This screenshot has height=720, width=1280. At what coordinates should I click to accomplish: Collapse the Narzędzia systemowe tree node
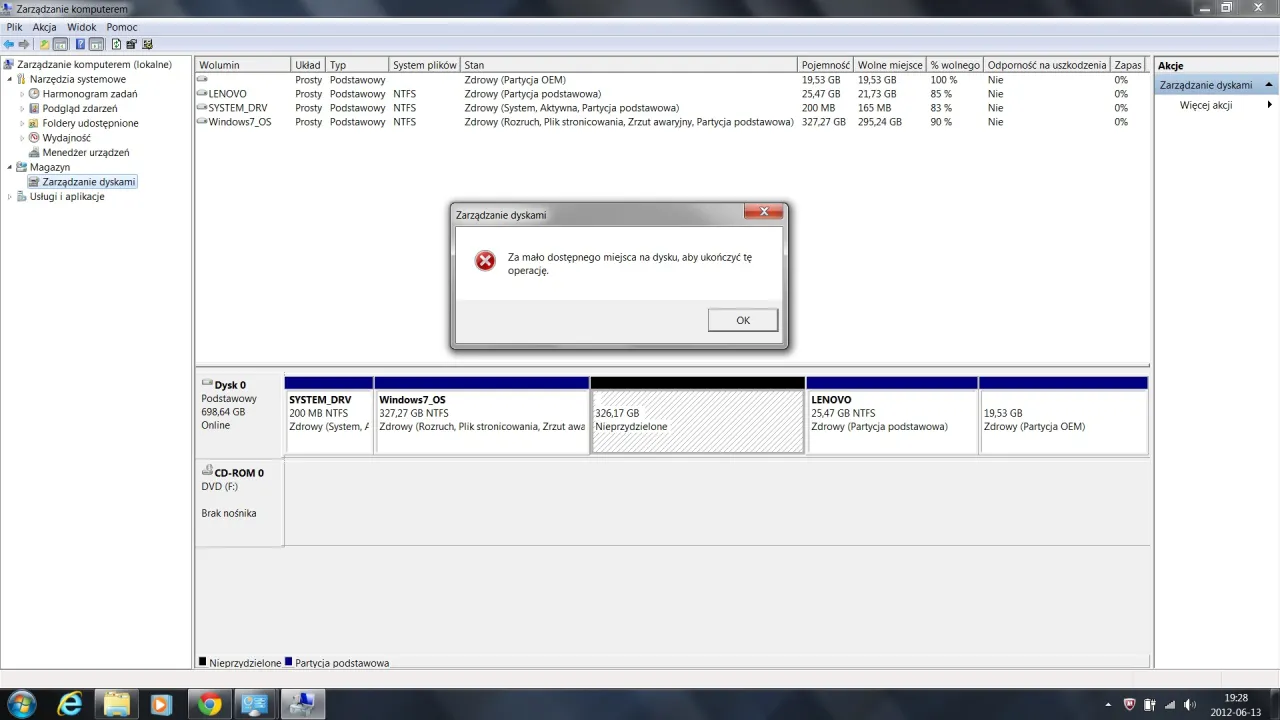tap(10, 79)
